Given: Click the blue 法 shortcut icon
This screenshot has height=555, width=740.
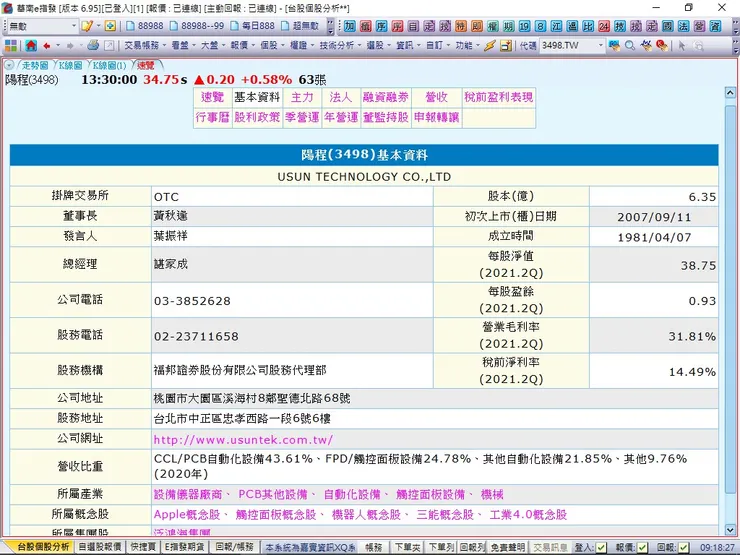Looking at the screenshot, I should click(x=683, y=26).
